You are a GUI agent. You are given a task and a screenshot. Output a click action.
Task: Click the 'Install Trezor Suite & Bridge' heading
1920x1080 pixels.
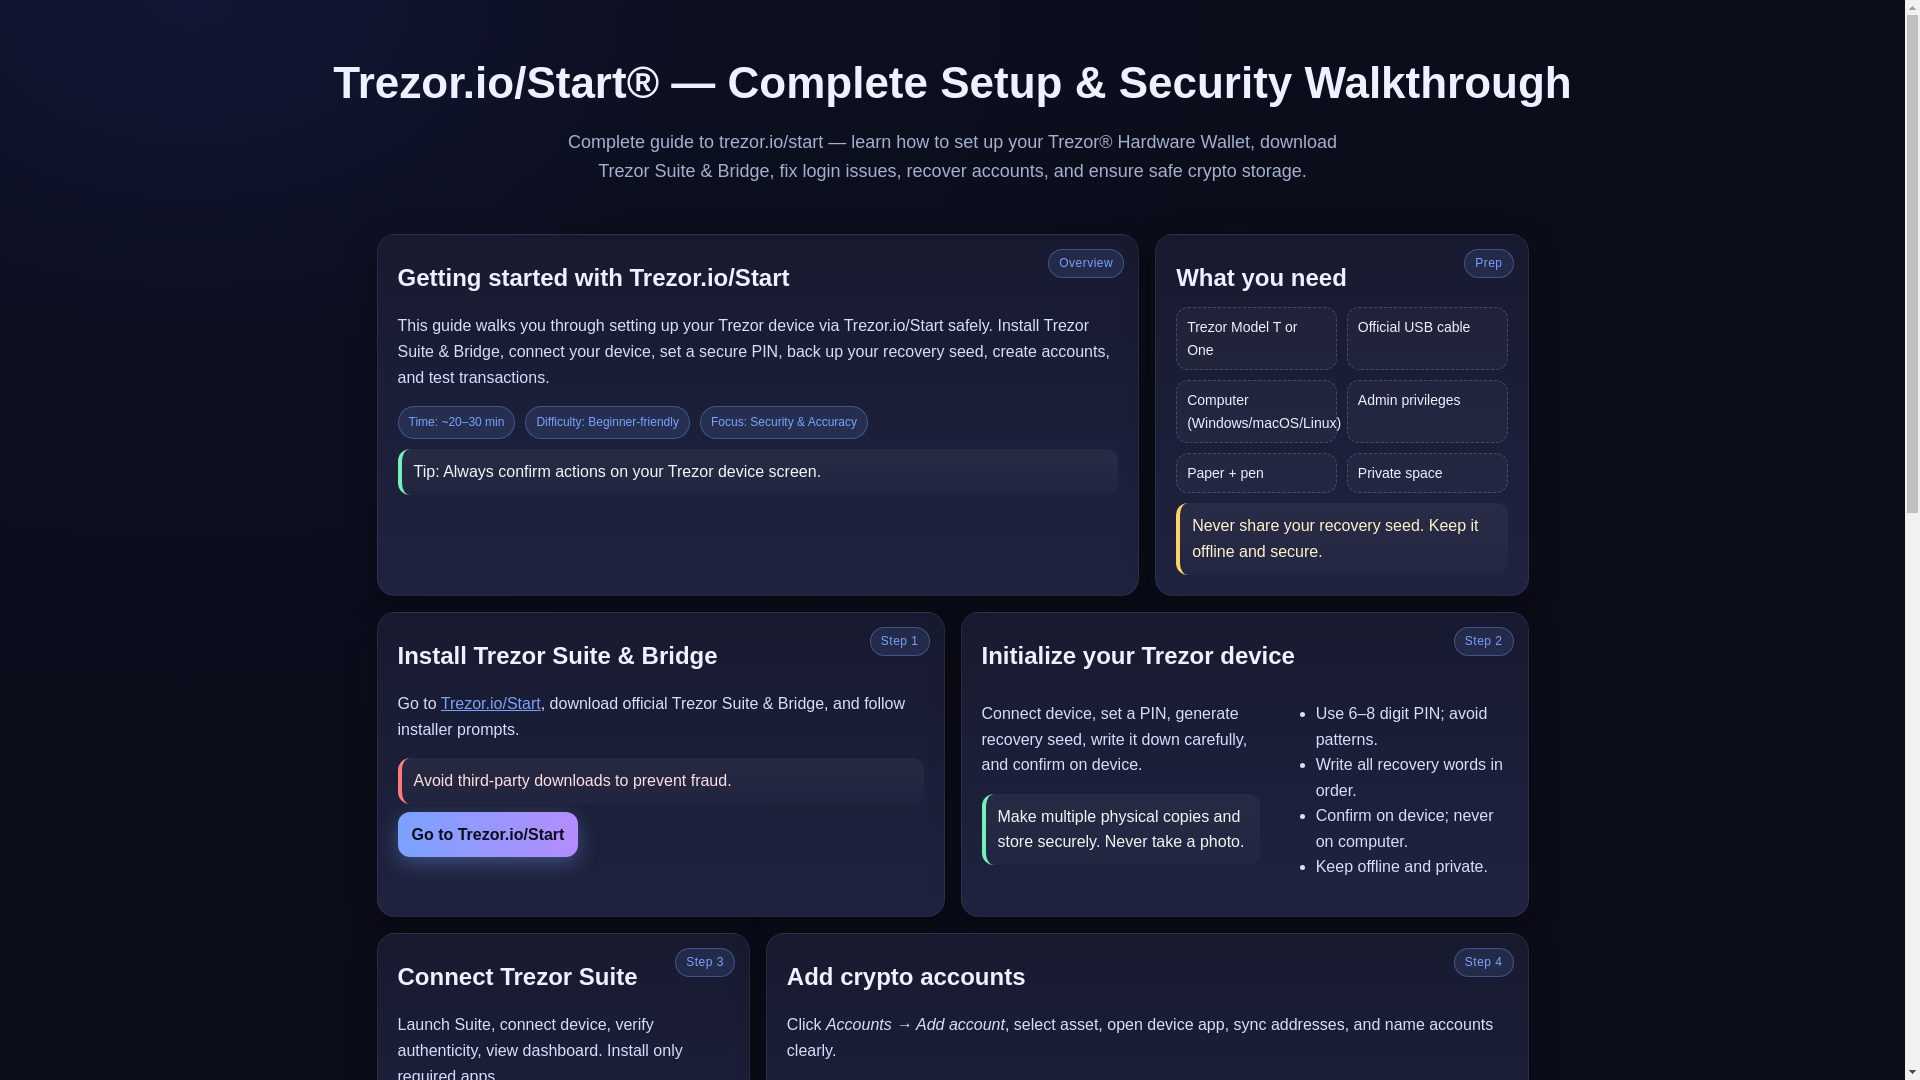[557, 656]
